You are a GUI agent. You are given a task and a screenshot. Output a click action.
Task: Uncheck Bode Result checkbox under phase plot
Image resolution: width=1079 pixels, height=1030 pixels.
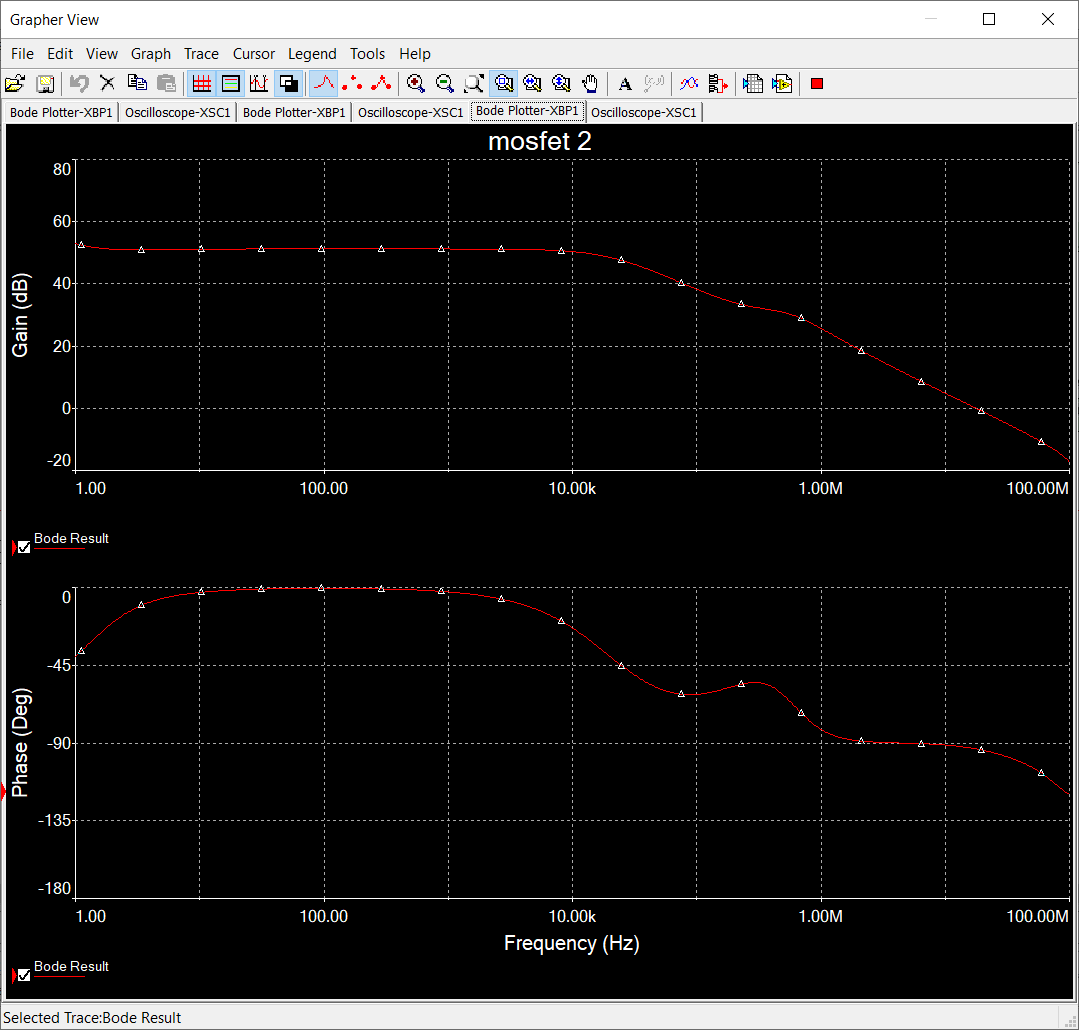click(24, 976)
